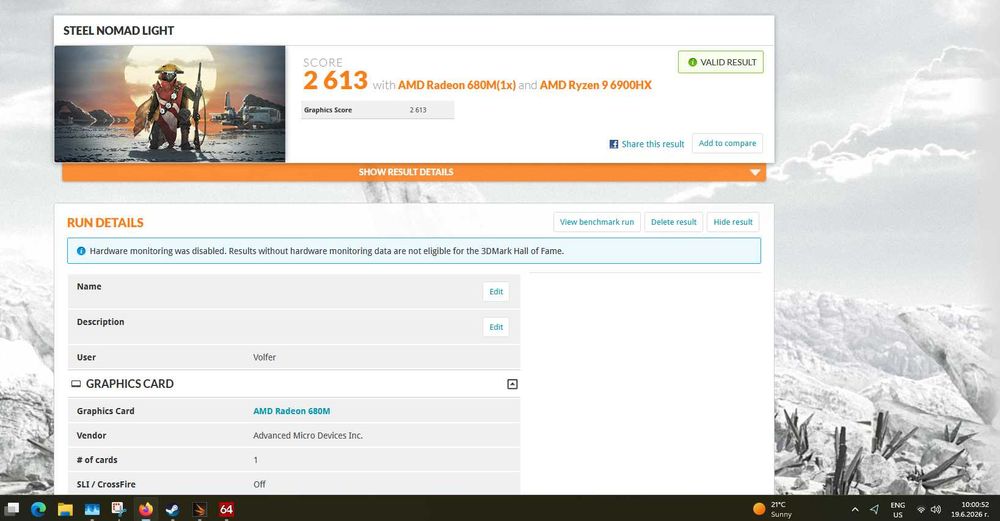Click the 2 613 score value

pyautogui.click(x=335, y=81)
